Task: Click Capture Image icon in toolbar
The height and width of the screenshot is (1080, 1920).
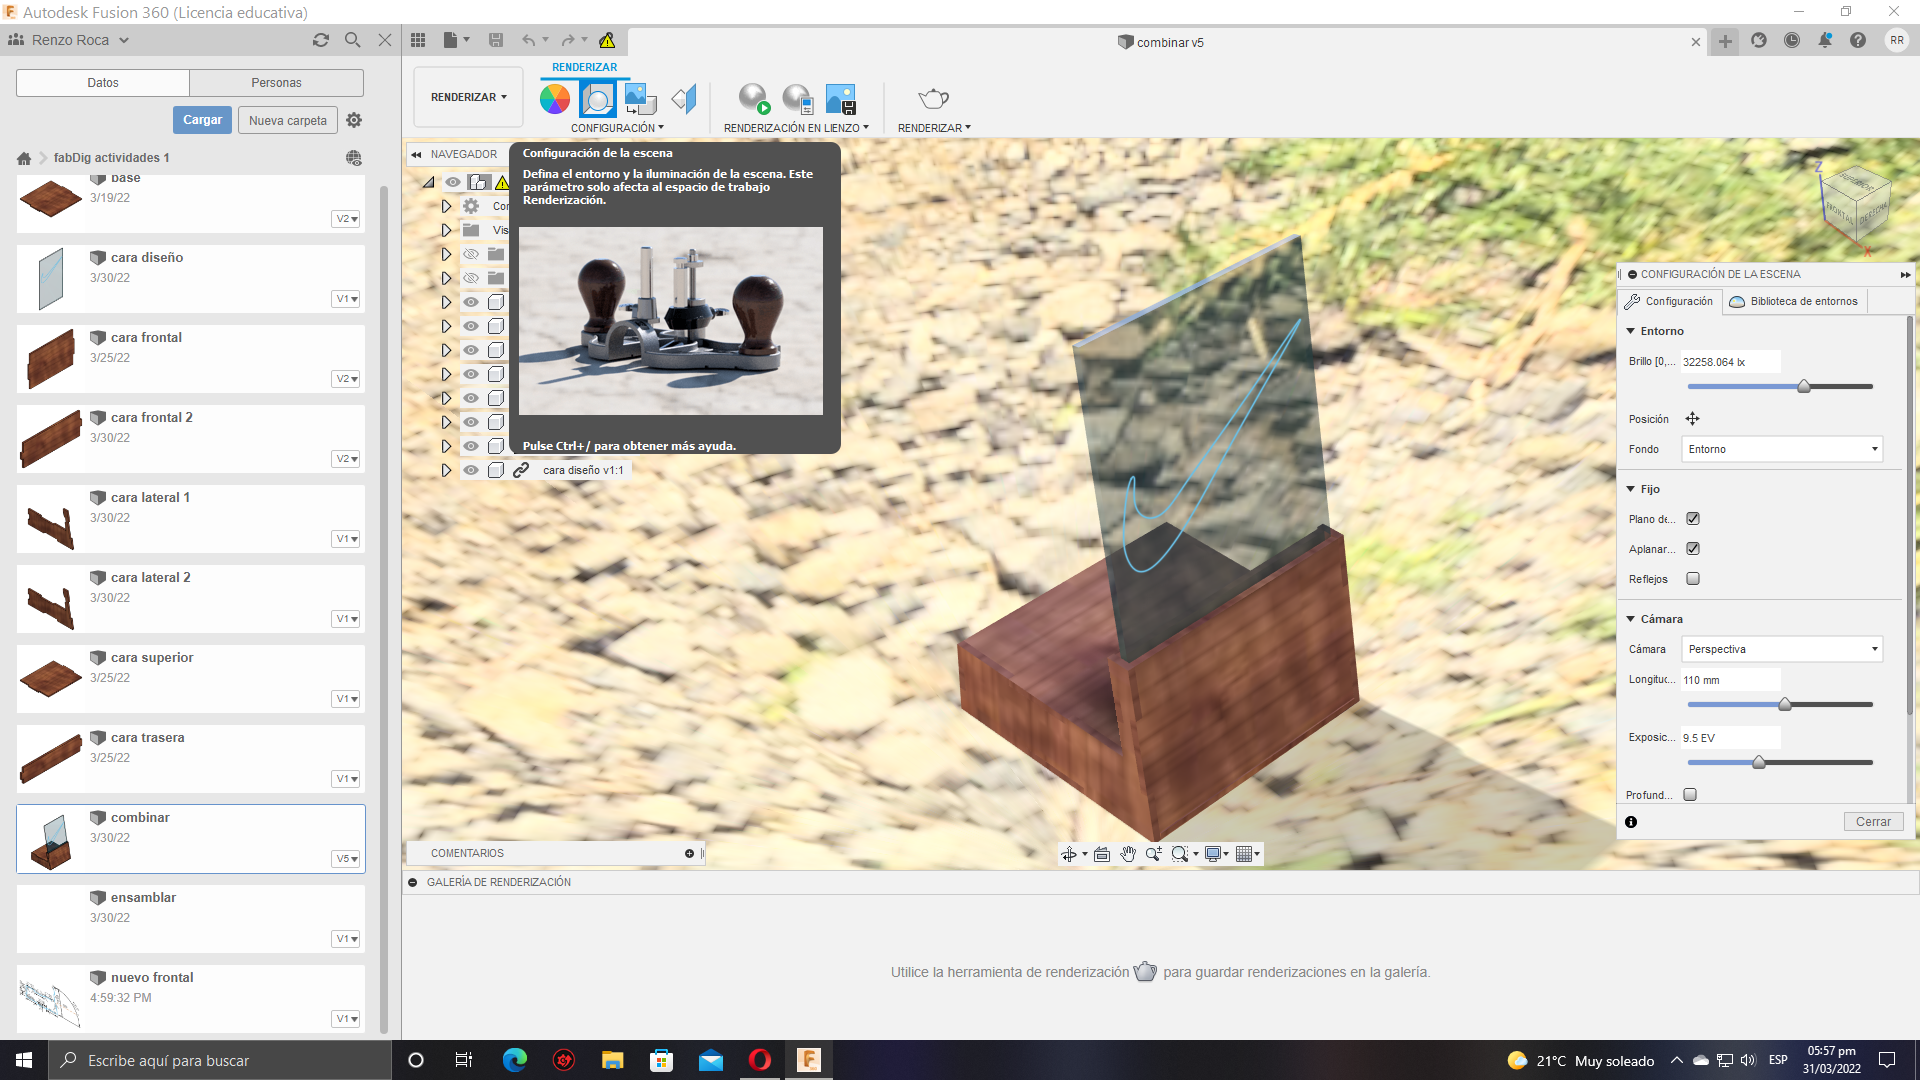Action: click(x=840, y=99)
